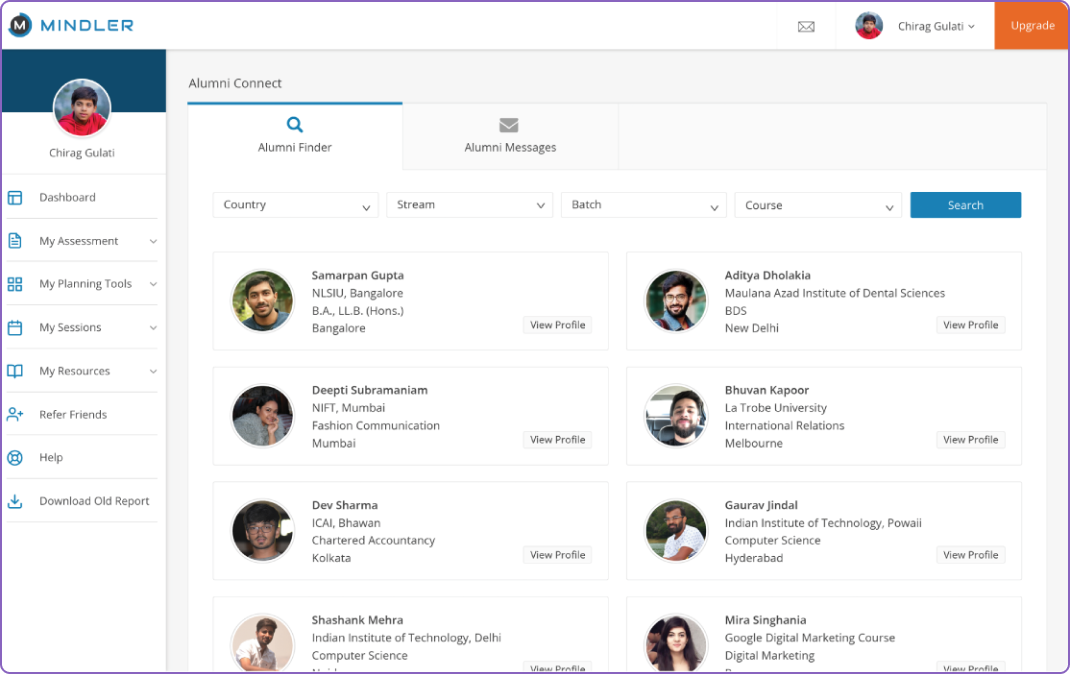Open the My Sessions menu item

[x=70, y=328]
